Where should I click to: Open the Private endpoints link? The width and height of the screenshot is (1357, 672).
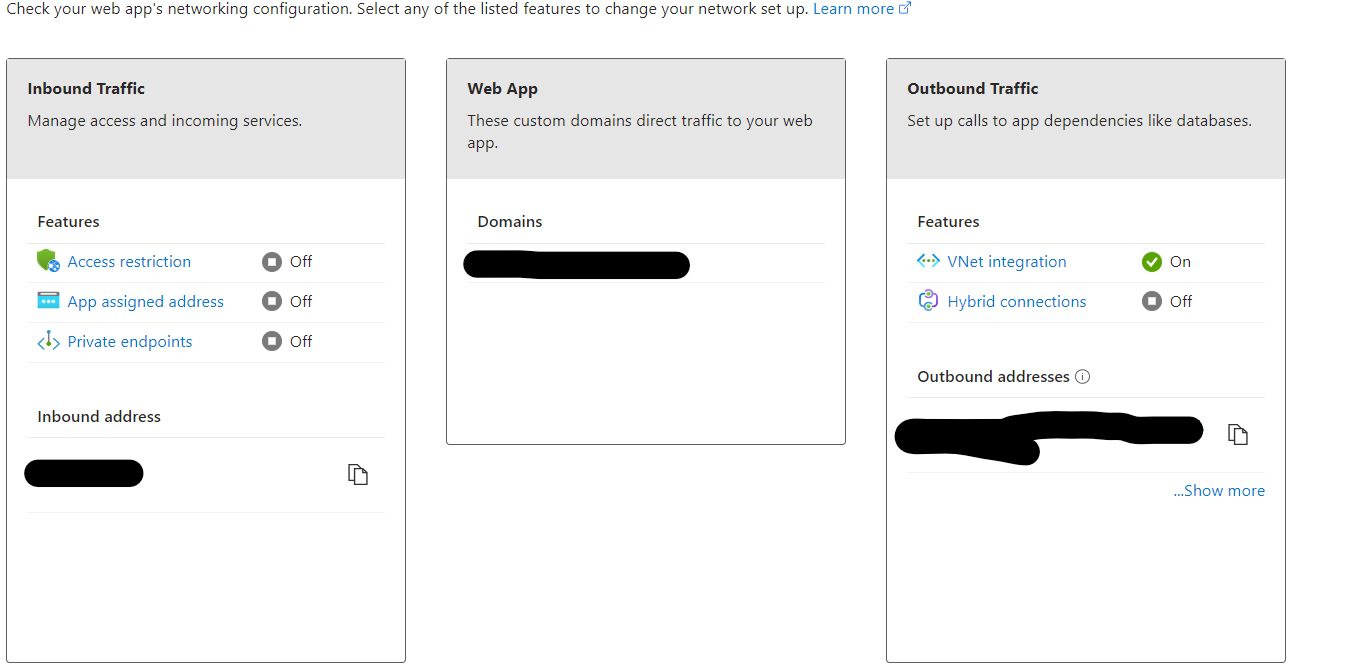pos(130,342)
